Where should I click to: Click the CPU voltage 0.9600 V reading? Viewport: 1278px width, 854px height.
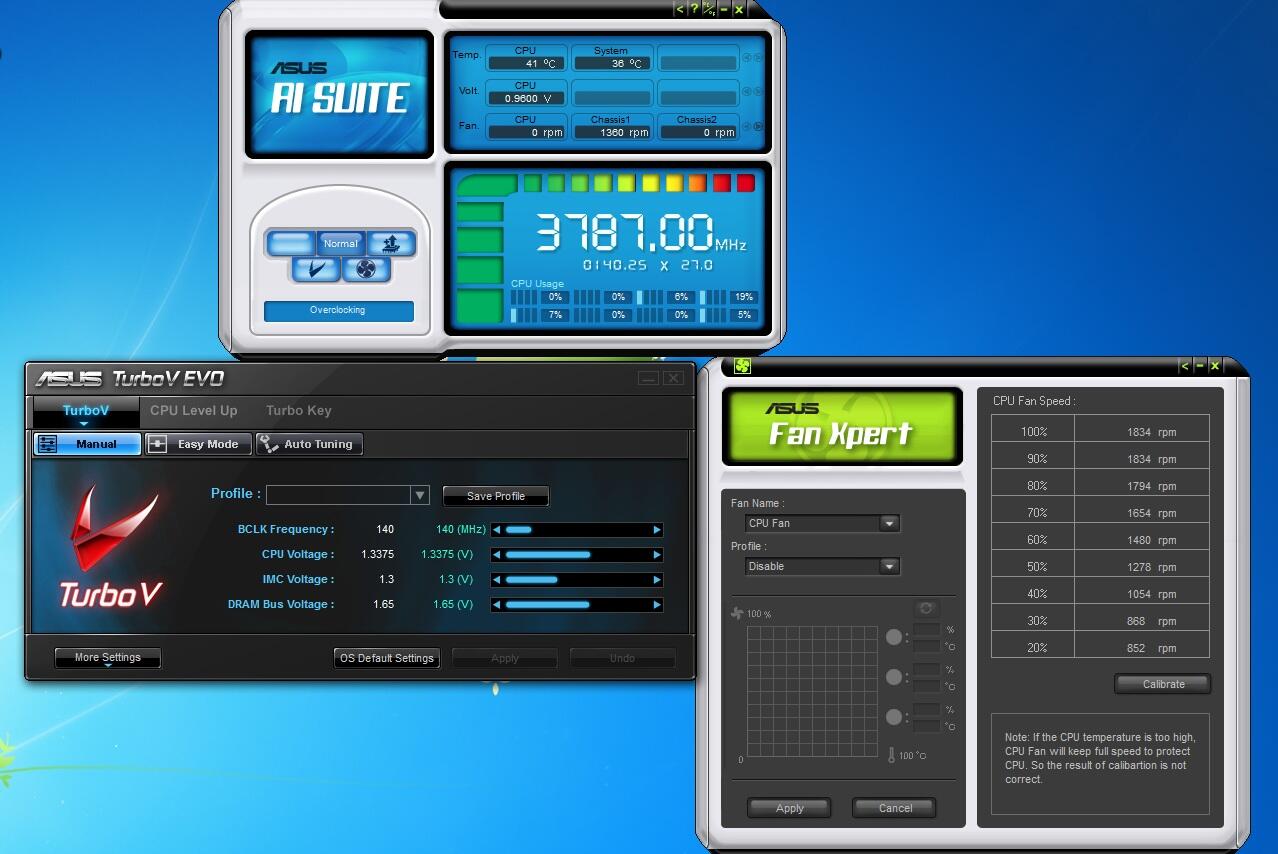526,98
